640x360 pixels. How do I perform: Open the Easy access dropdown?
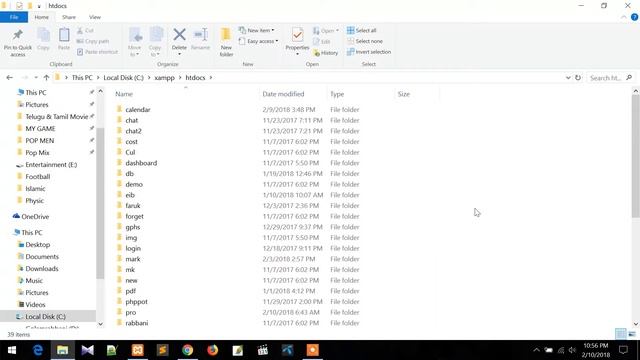258,41
